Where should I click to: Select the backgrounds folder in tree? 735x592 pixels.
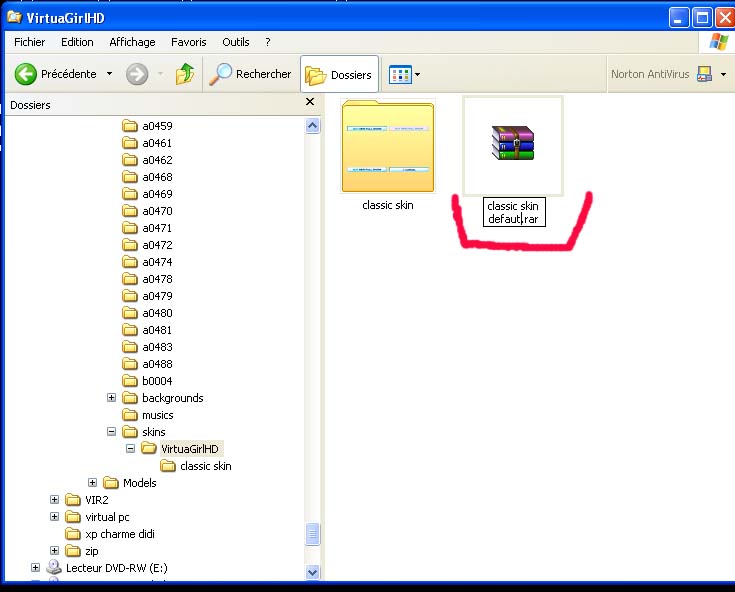(x=163, y=398)
